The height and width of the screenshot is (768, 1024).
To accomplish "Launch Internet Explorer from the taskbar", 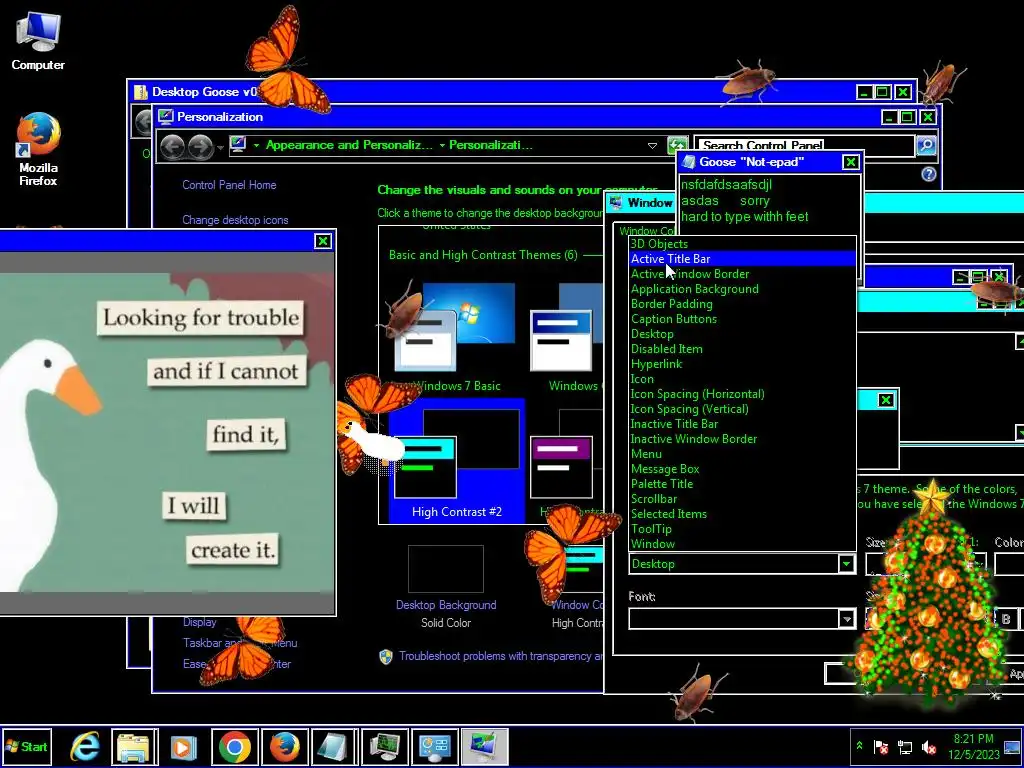I will click(x=85, y=746).
